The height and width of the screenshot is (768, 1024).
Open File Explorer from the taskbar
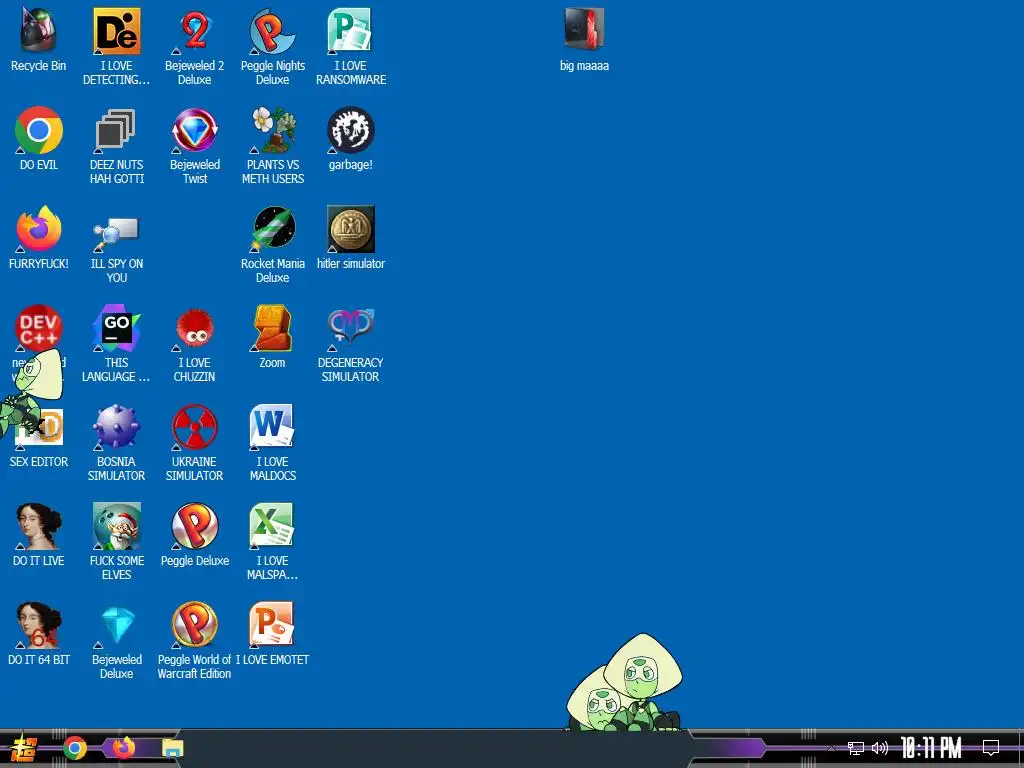pyautogui.click(x=173, y=748)
